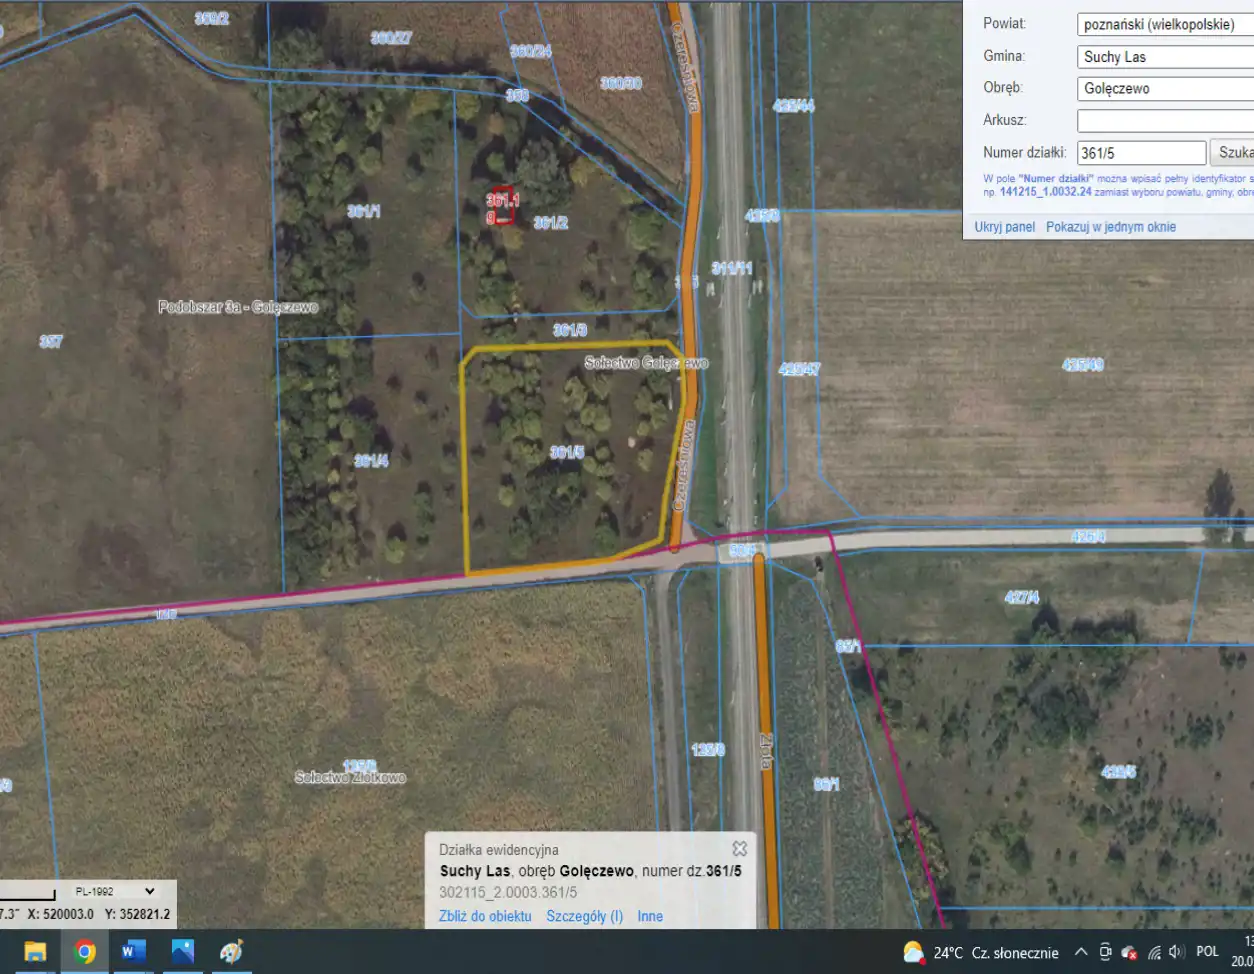
Task: Open the Photos app taskbar icon
Action: click(x=182, y=952)
